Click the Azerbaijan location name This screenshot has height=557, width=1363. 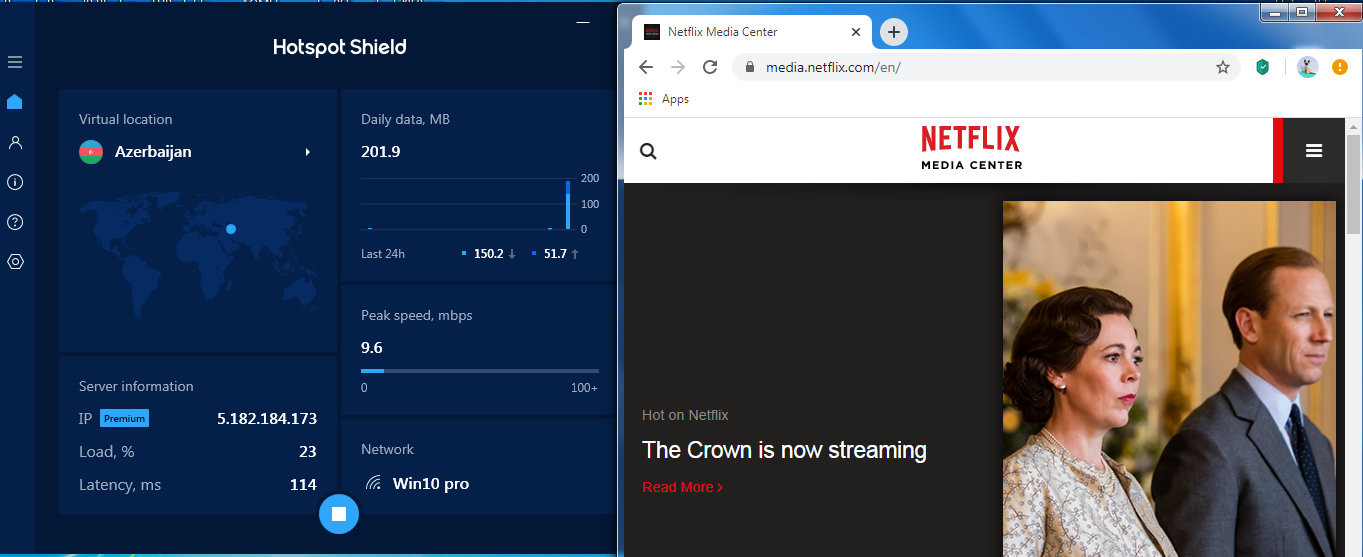pos(153,152)
